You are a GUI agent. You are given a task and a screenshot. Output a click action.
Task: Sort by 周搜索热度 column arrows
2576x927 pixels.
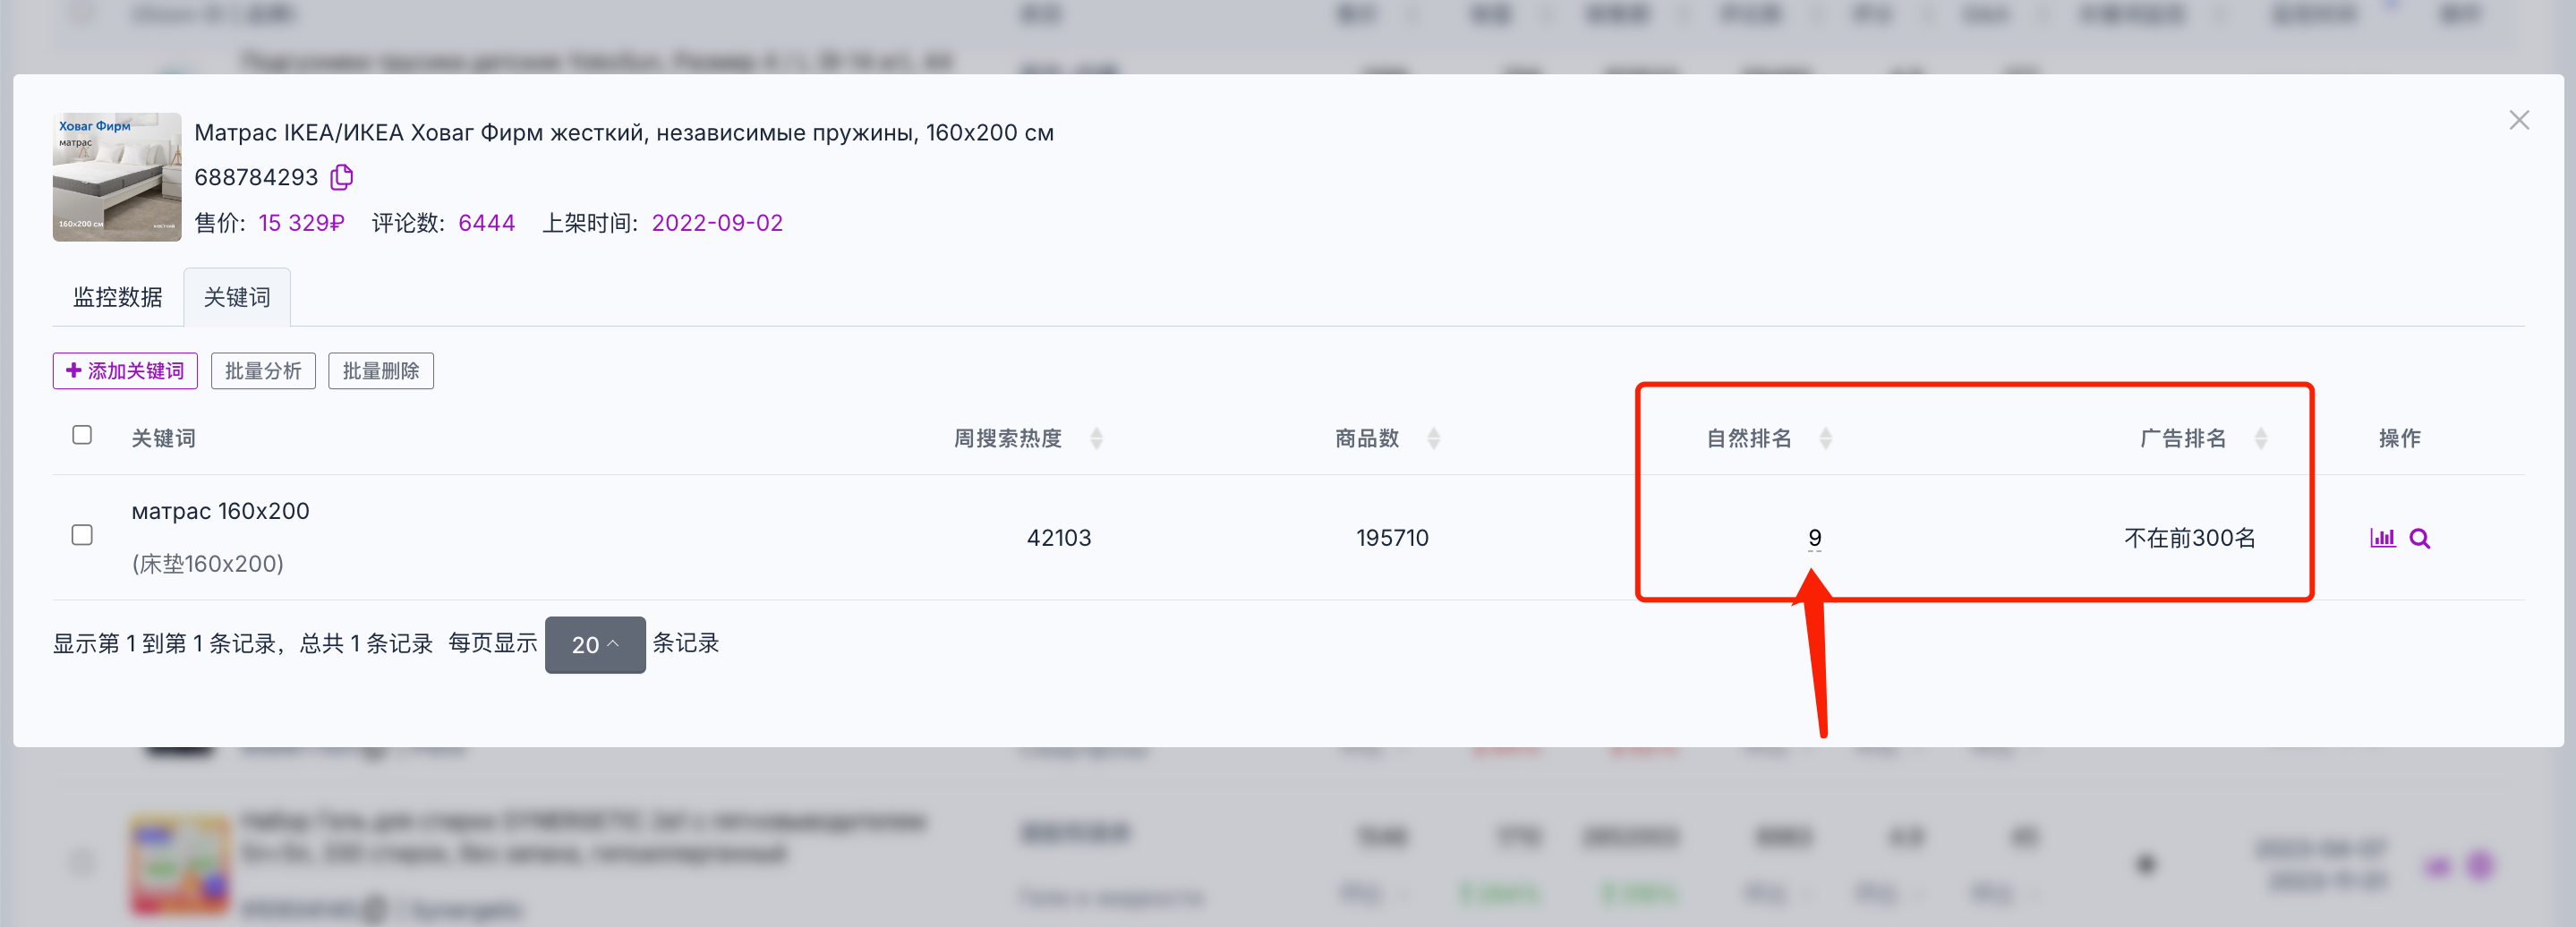tap(1096, 438)
